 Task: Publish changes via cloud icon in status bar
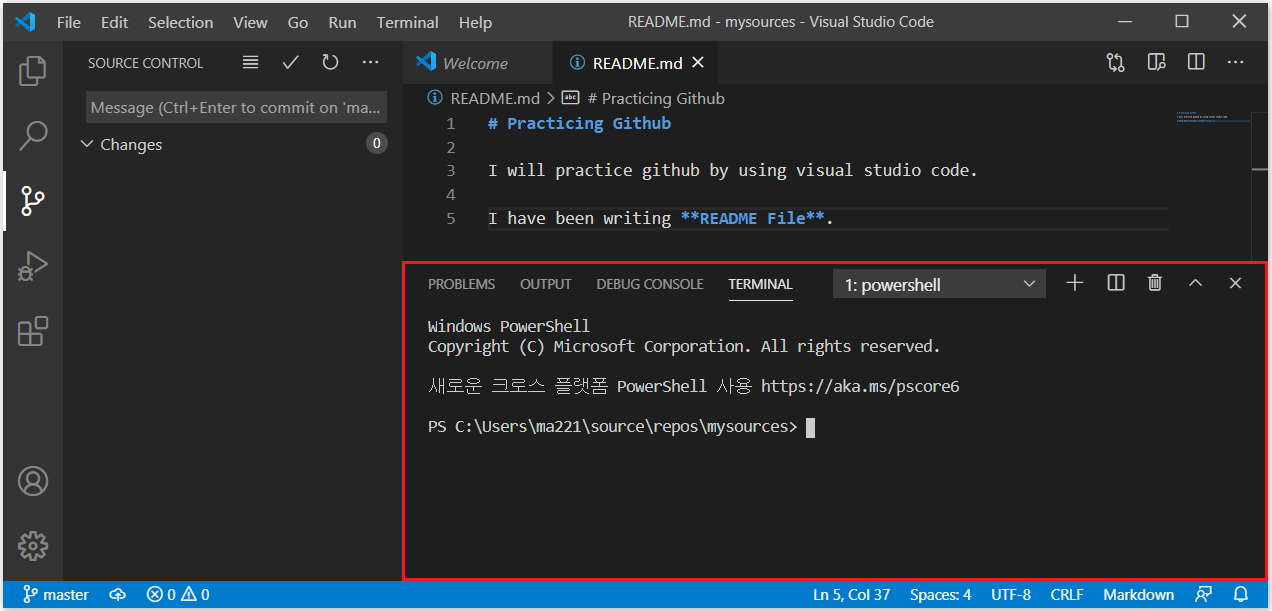(118, 595)
